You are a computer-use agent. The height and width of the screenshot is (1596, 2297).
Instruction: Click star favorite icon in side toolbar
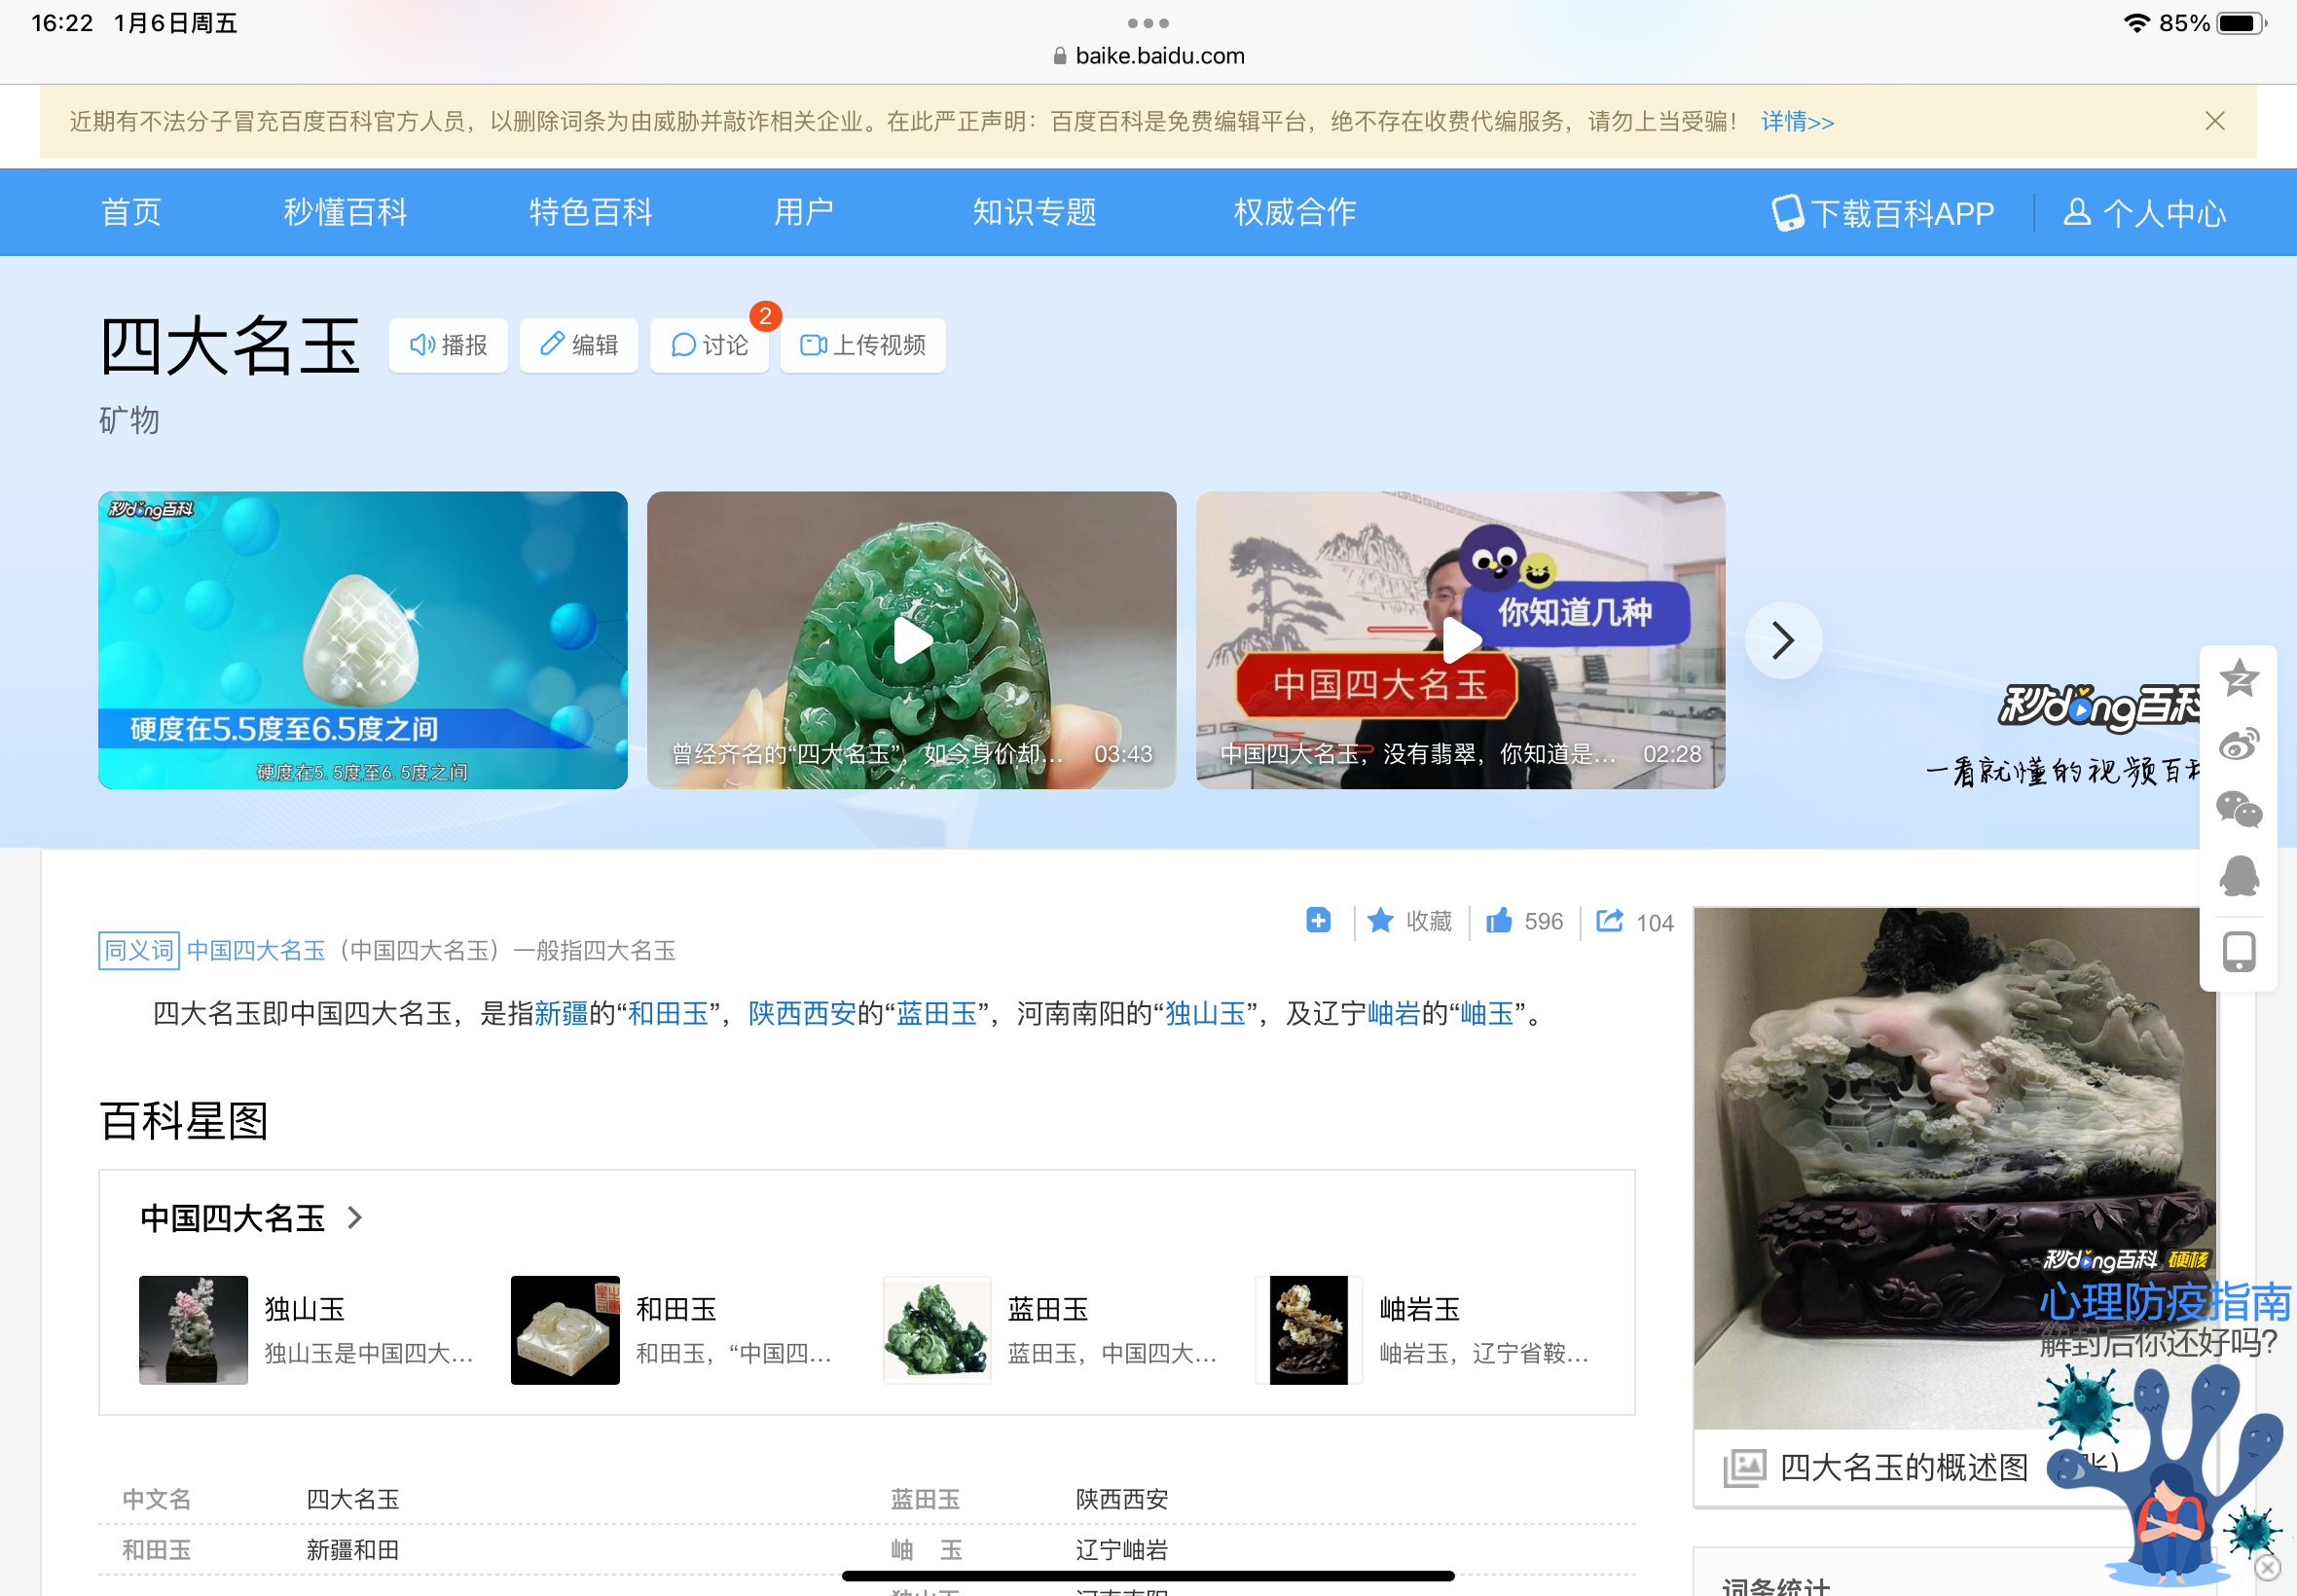[2239, 679]
